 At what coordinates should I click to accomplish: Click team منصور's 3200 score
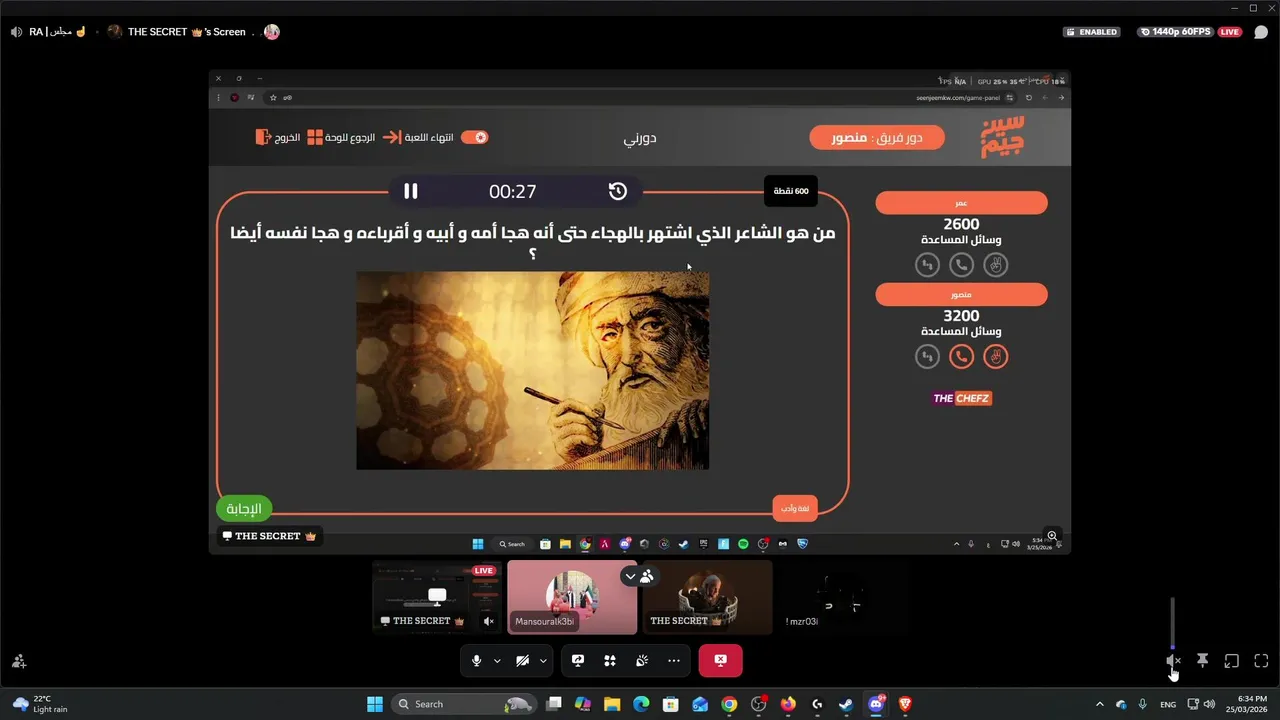[x=961, y=315]
